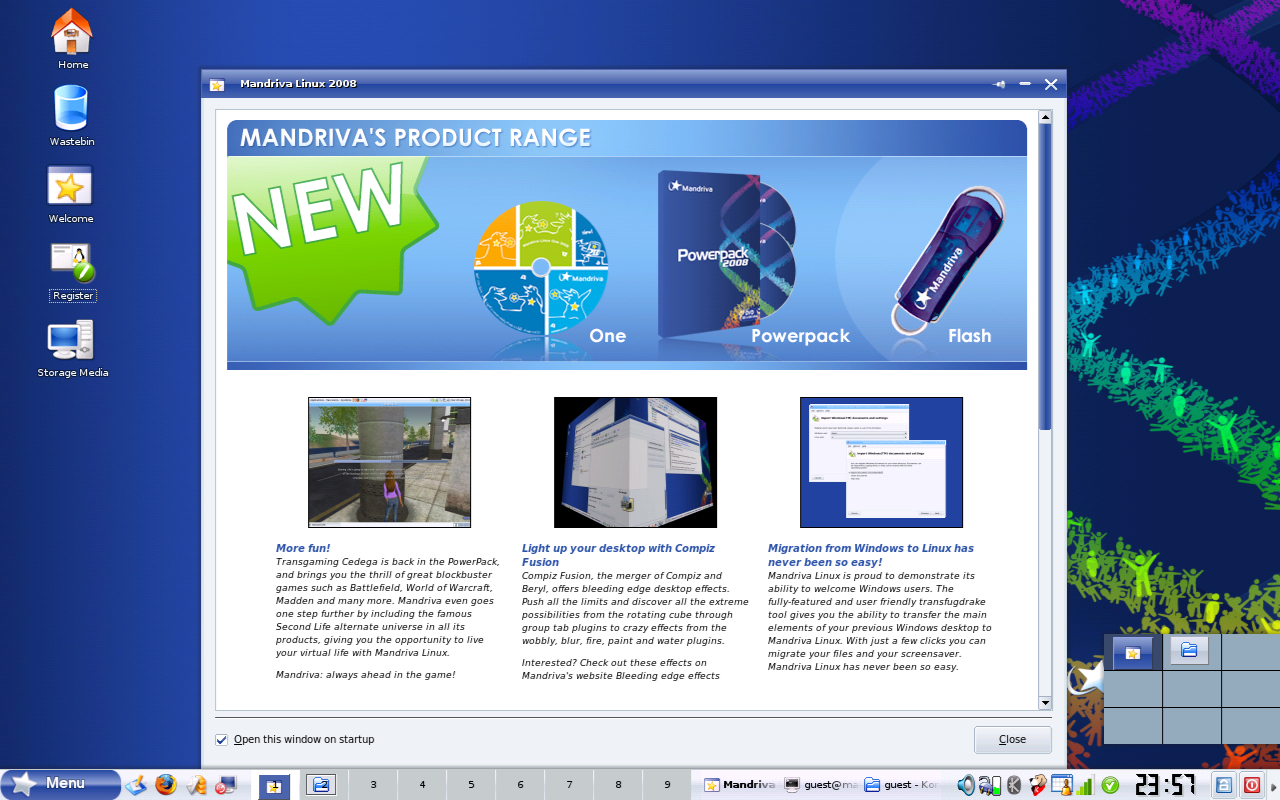Click the folder window in desktop grid preview
The image size is (1280, 800).
point(1189,650)
